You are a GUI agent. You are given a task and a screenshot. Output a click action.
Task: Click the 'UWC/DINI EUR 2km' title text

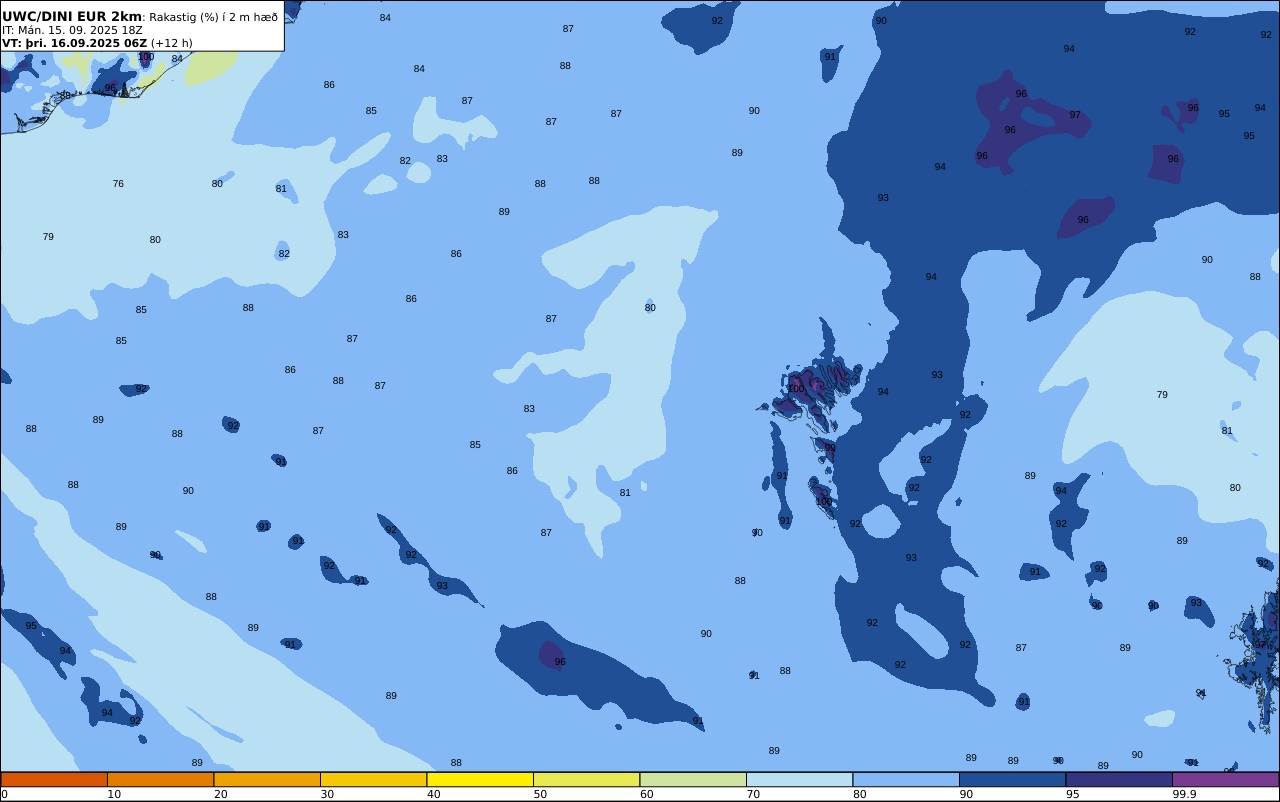point(72,17)
